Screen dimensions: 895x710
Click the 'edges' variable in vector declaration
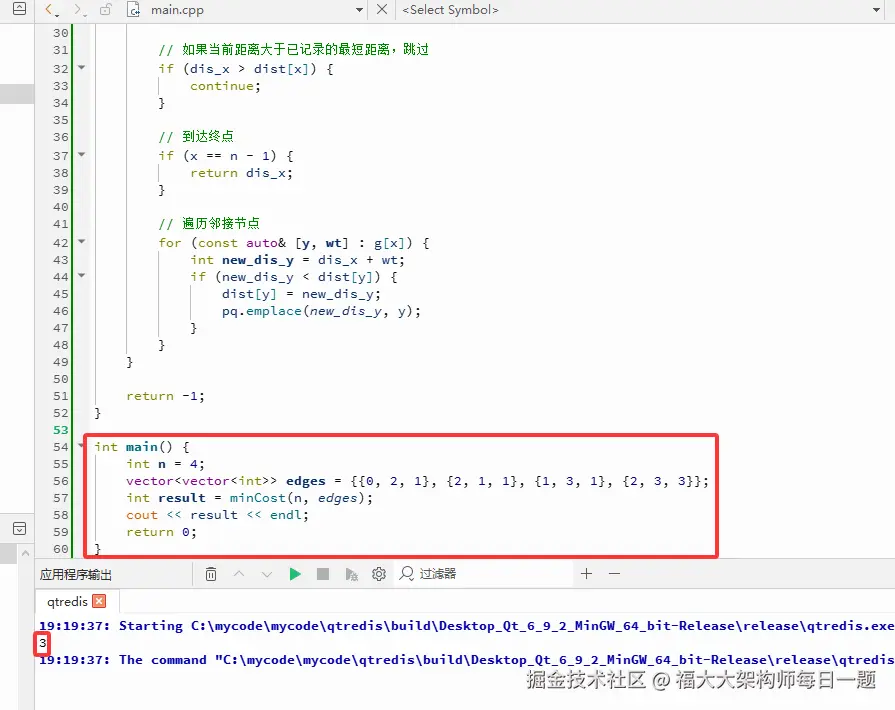(x=305, y=481)
